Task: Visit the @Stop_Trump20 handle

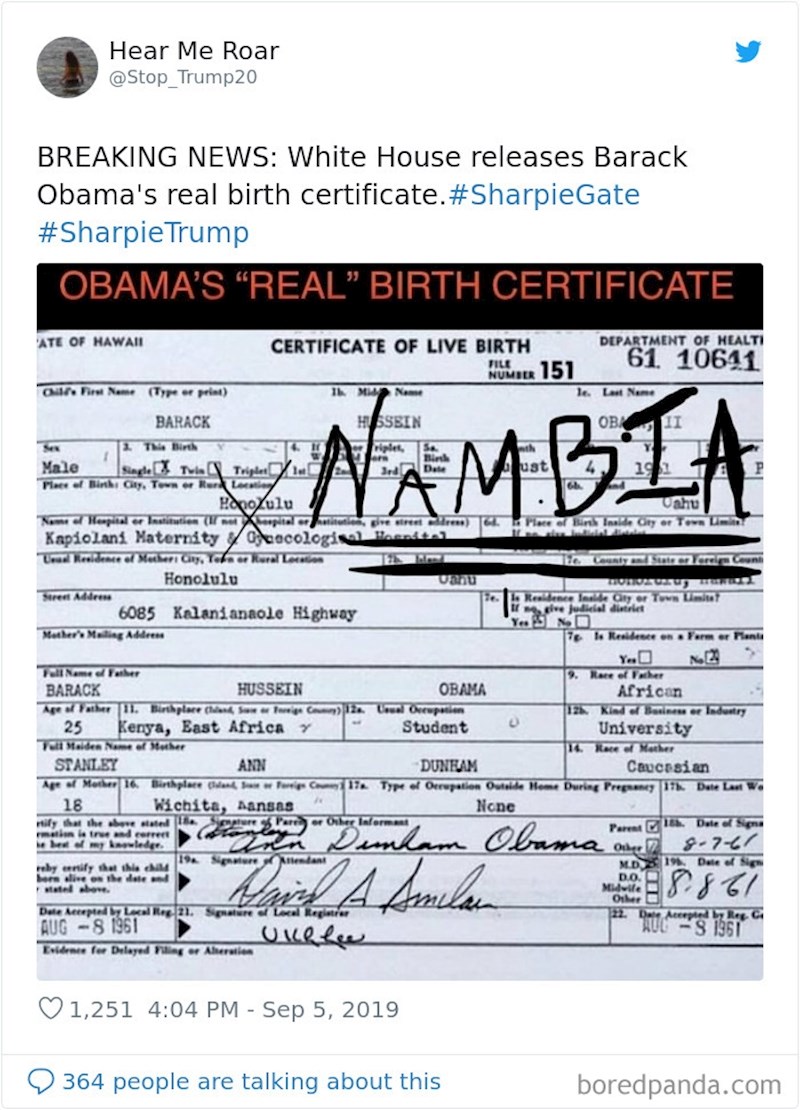Action: (183, 79)
